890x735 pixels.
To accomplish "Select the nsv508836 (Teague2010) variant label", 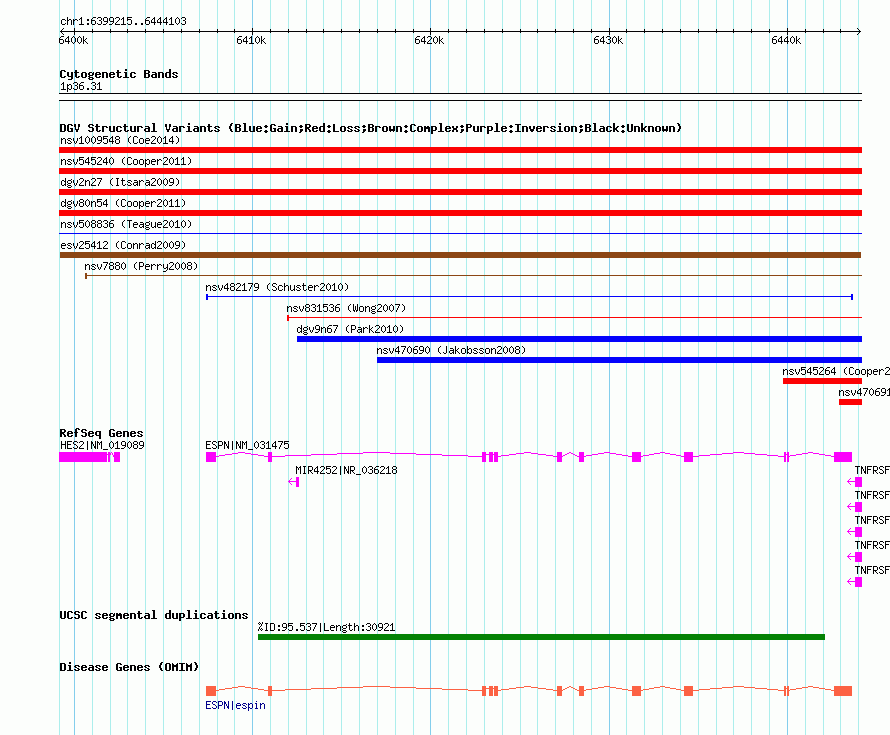I will point(126,224).
